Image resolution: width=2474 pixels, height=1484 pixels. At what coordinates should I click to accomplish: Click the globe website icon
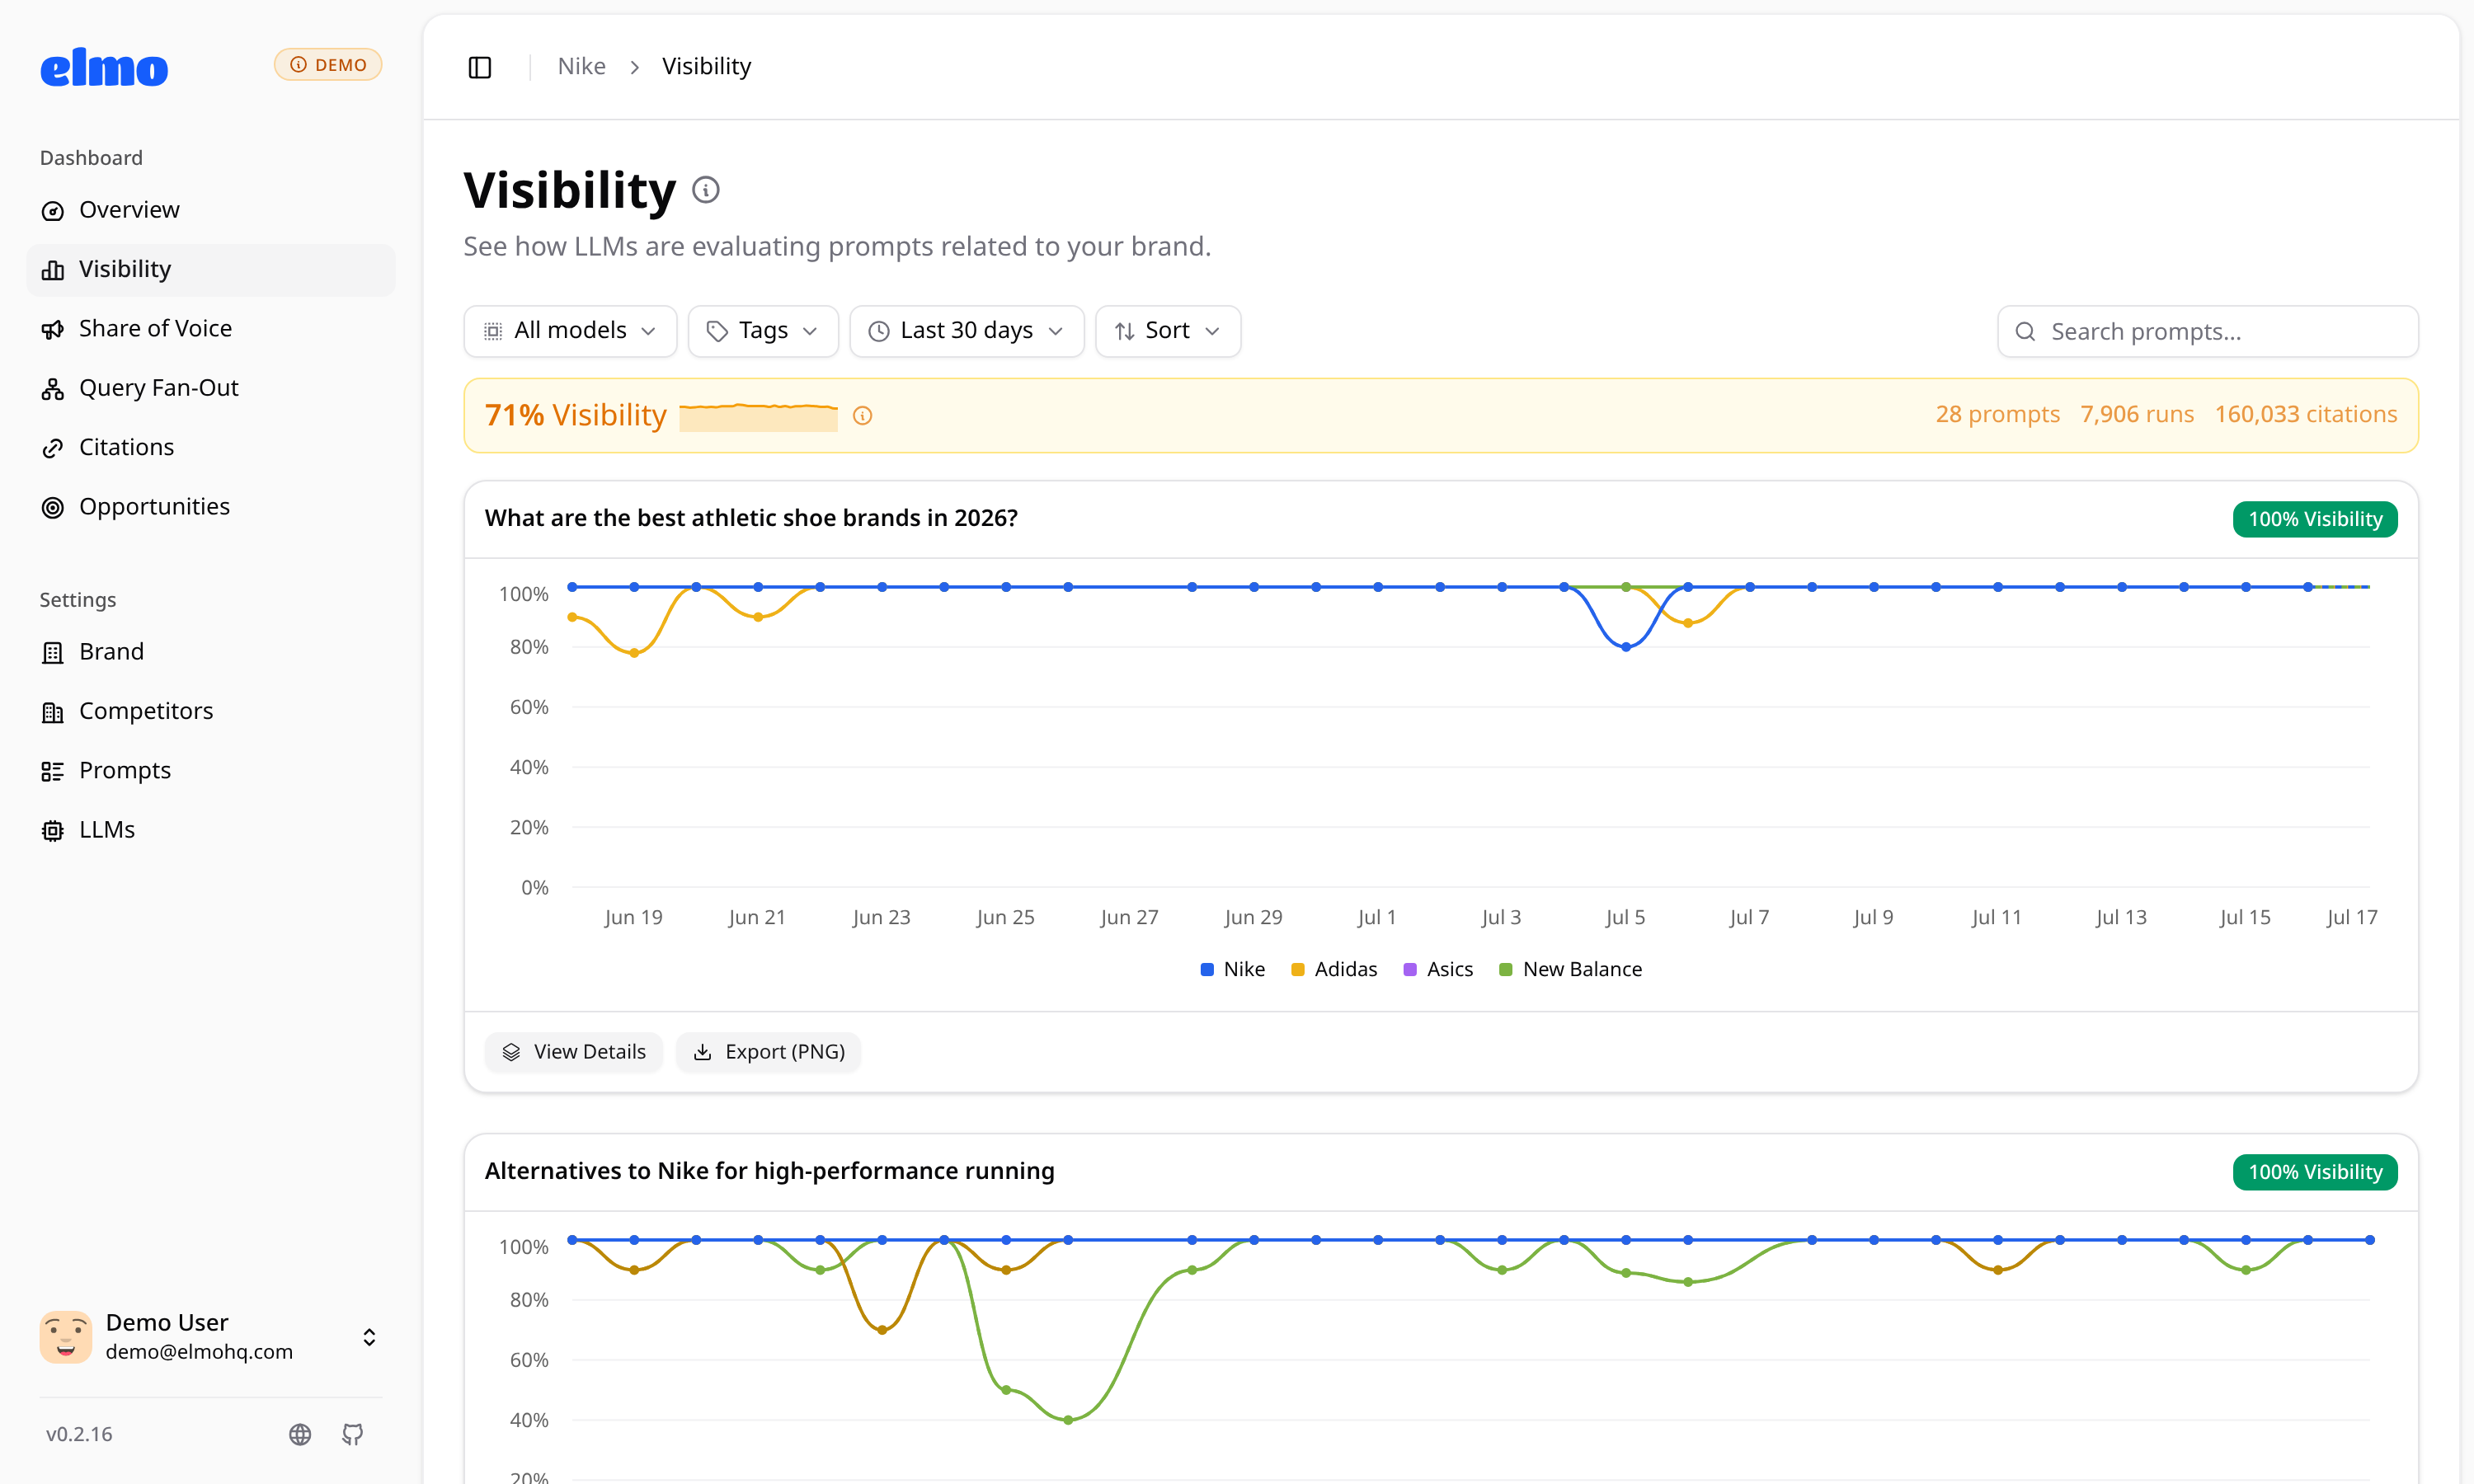tap(300, 1435)
